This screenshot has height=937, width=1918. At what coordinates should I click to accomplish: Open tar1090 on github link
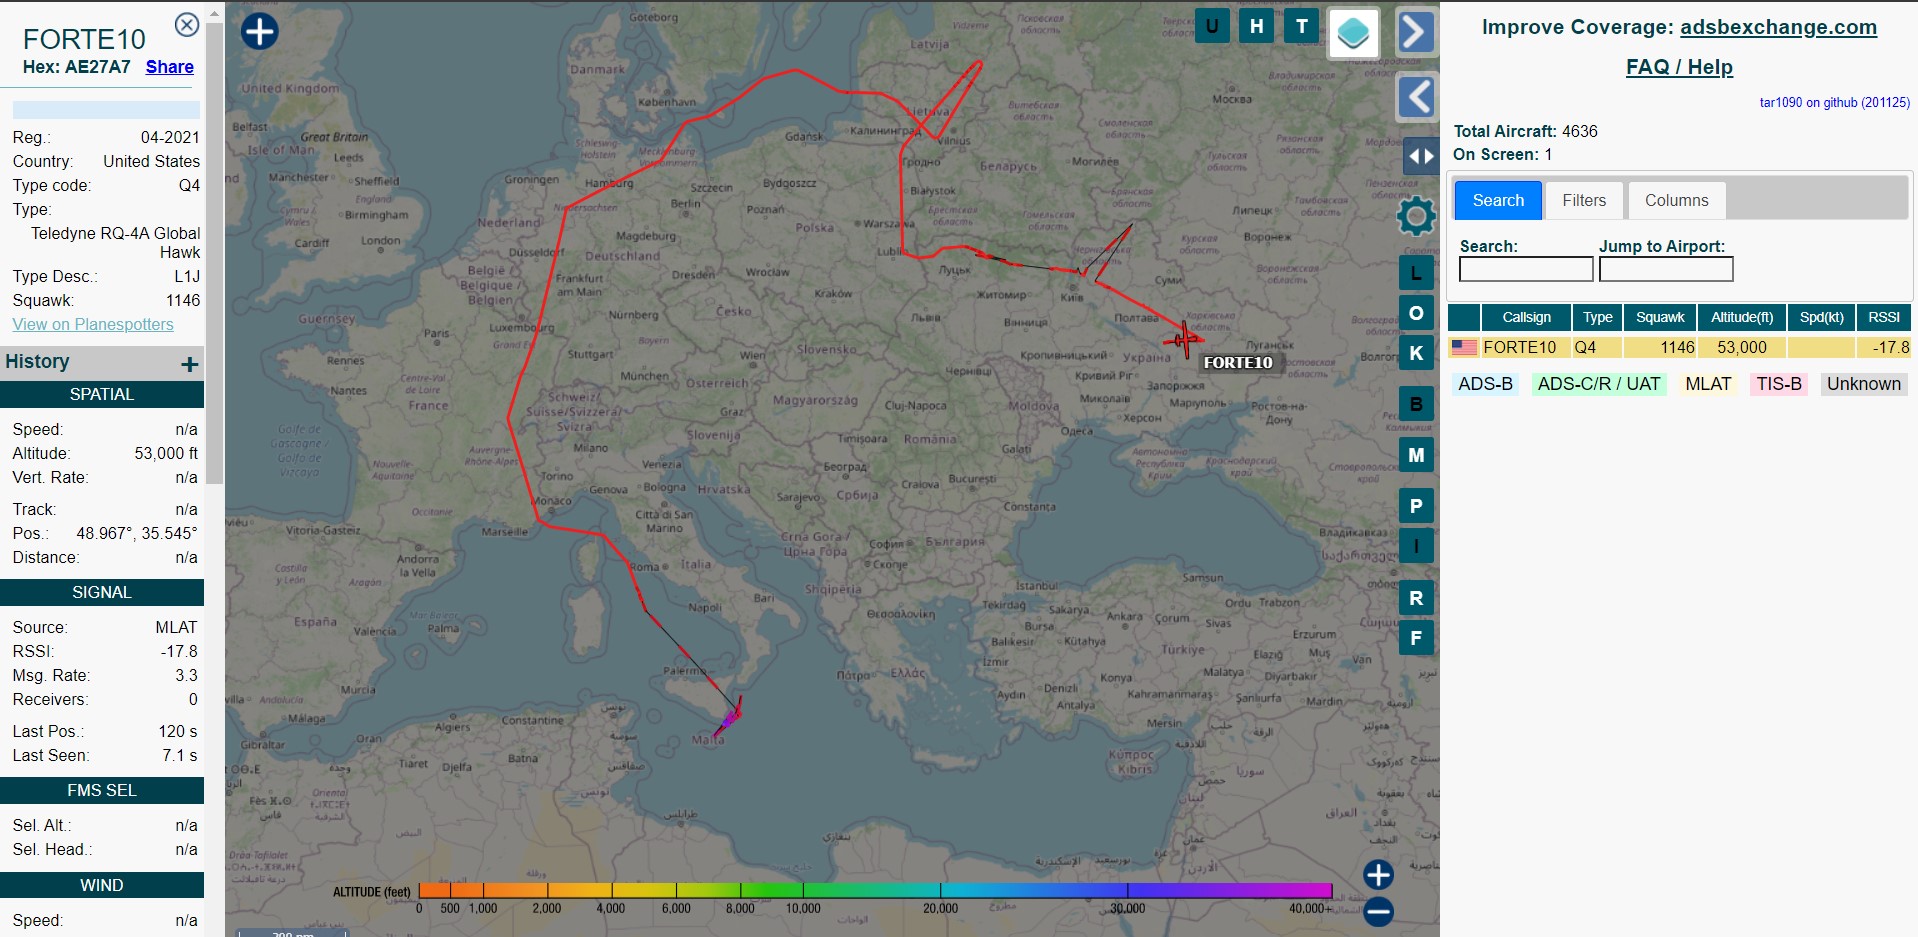(x=1834, y=102)
